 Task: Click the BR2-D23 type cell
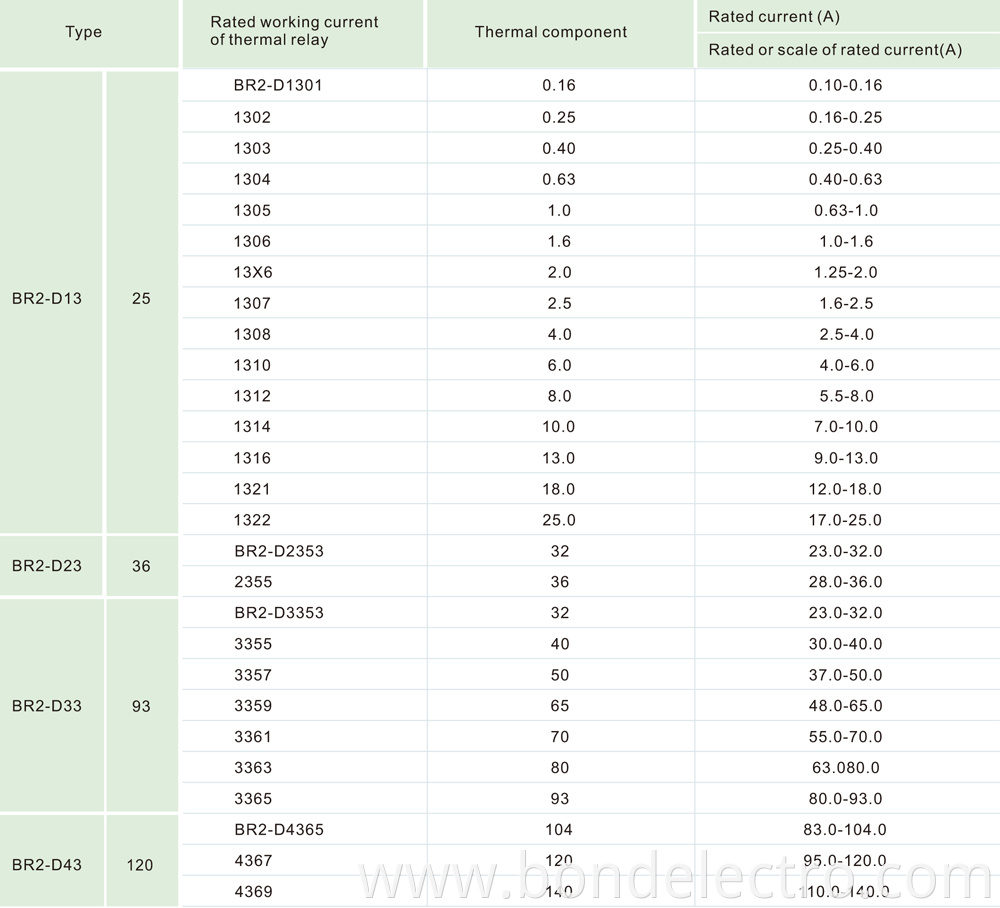click(47, 565)
